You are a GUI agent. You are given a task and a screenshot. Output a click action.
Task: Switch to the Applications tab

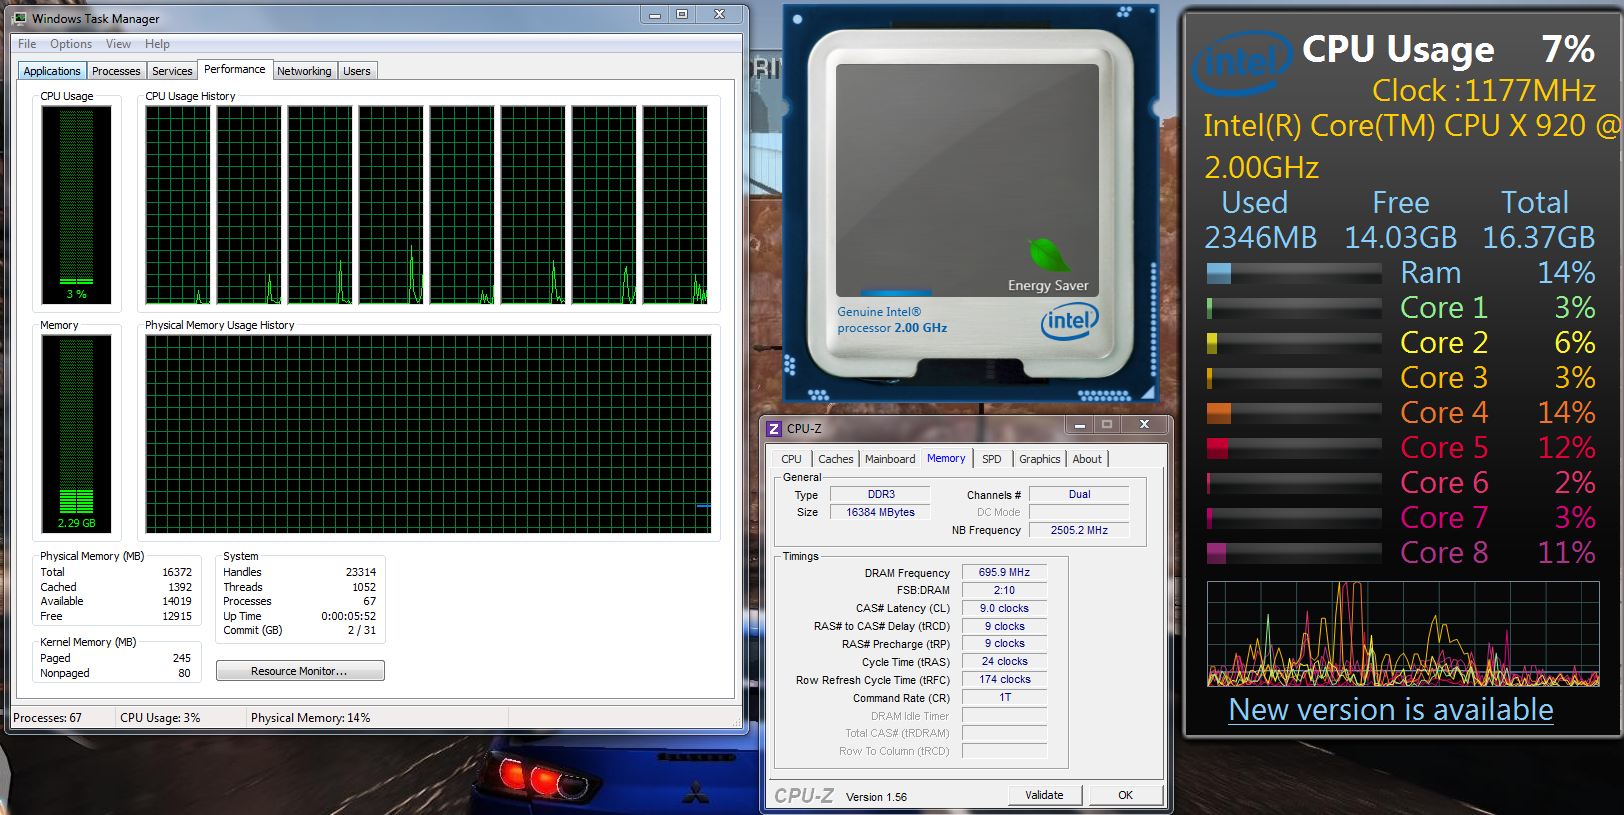pos(52,71)
